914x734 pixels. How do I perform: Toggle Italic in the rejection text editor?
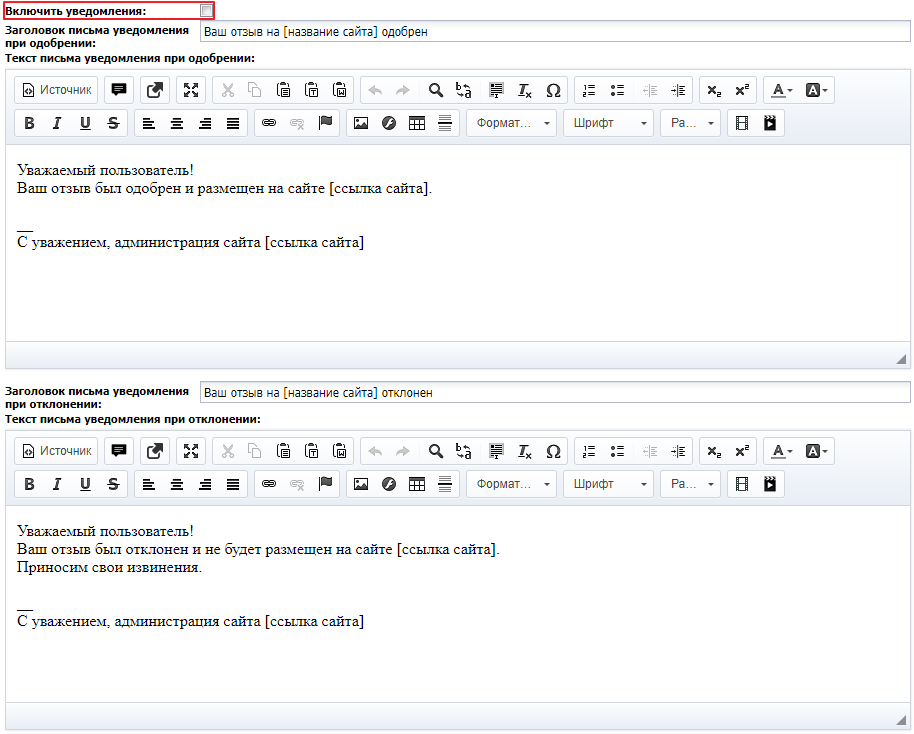tap(57, 484)
